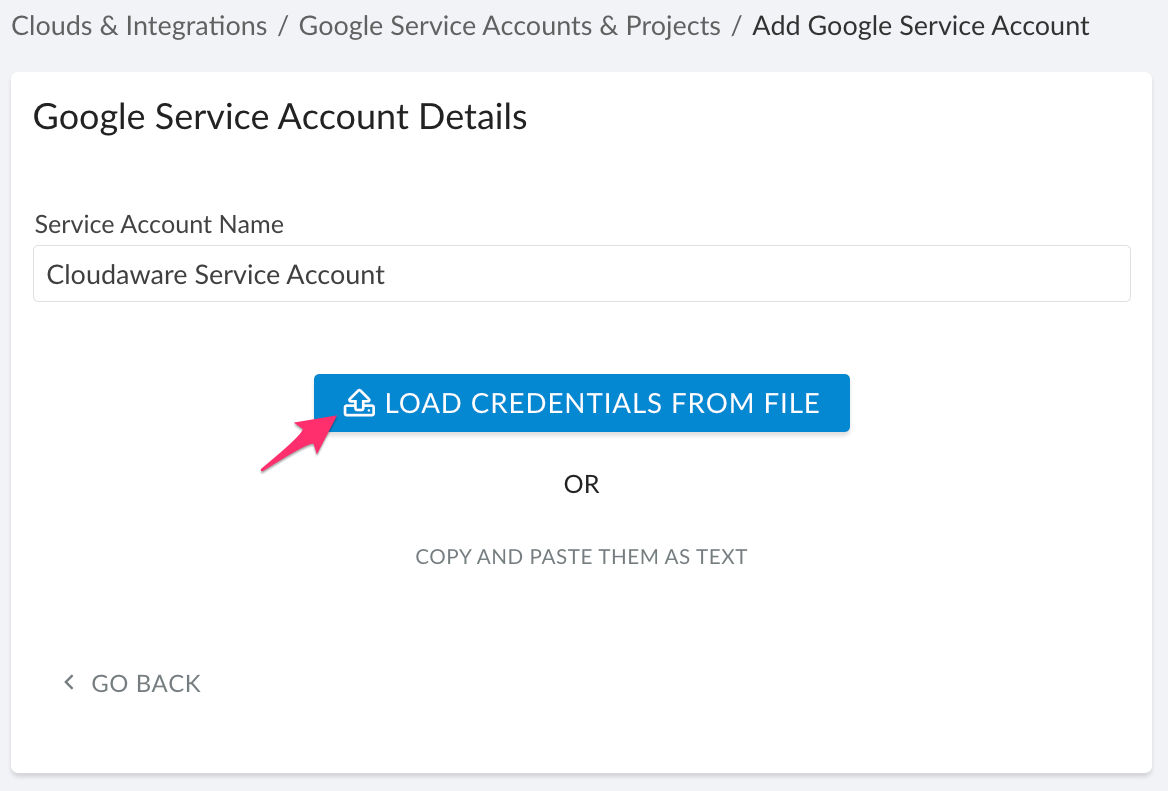Click the Google Service Account Details heading
The width and height of the screenshot is (1168, 791).
click(x=279, y=116)
